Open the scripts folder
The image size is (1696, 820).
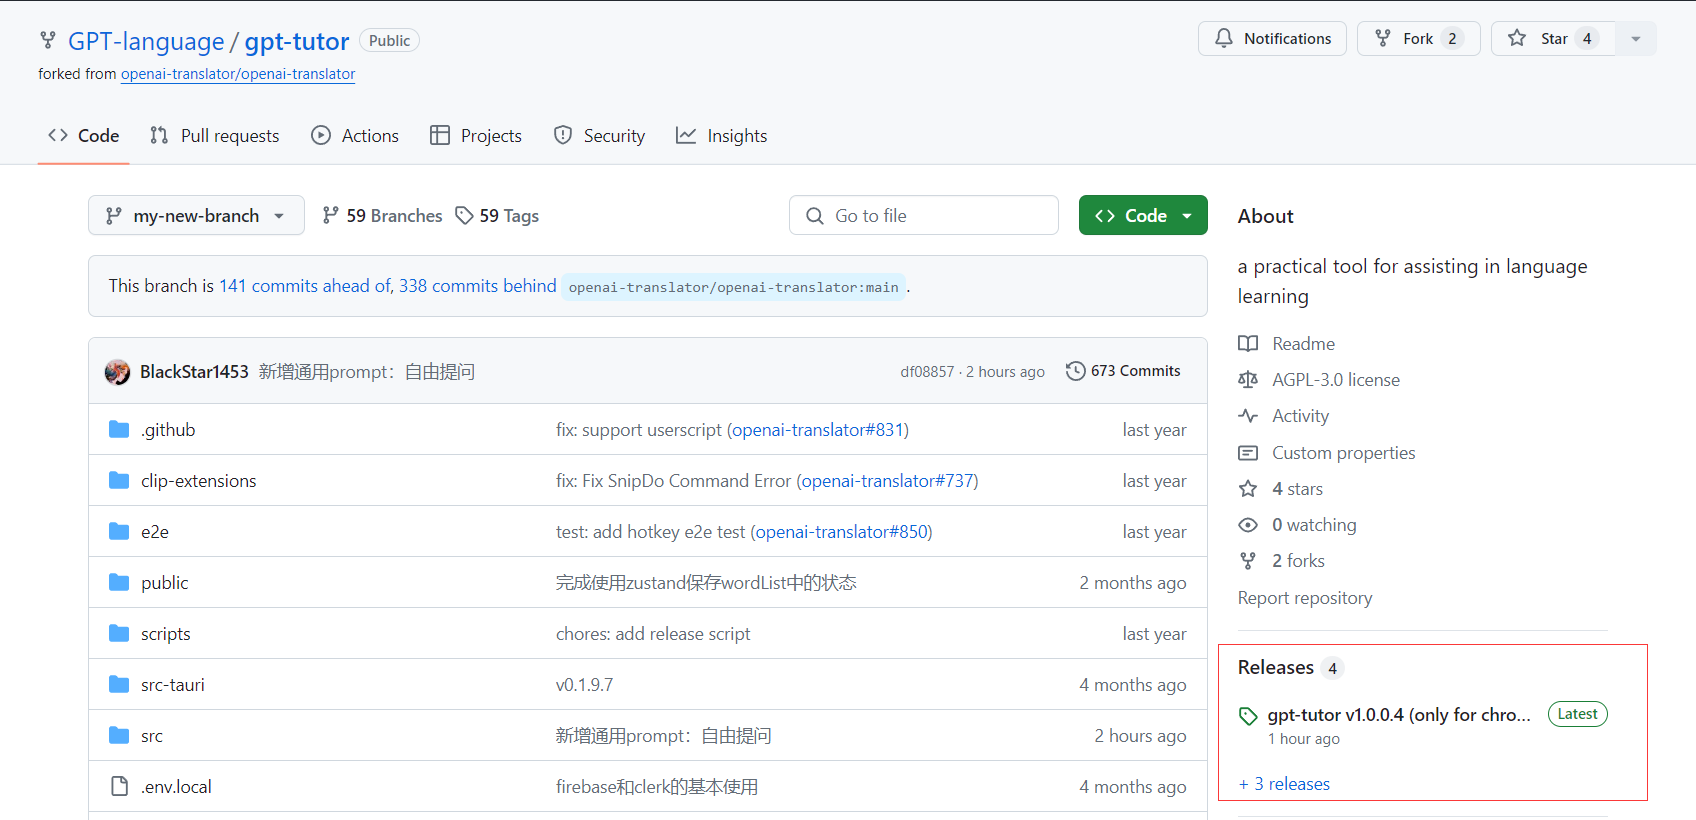click(x=165, y=634)
